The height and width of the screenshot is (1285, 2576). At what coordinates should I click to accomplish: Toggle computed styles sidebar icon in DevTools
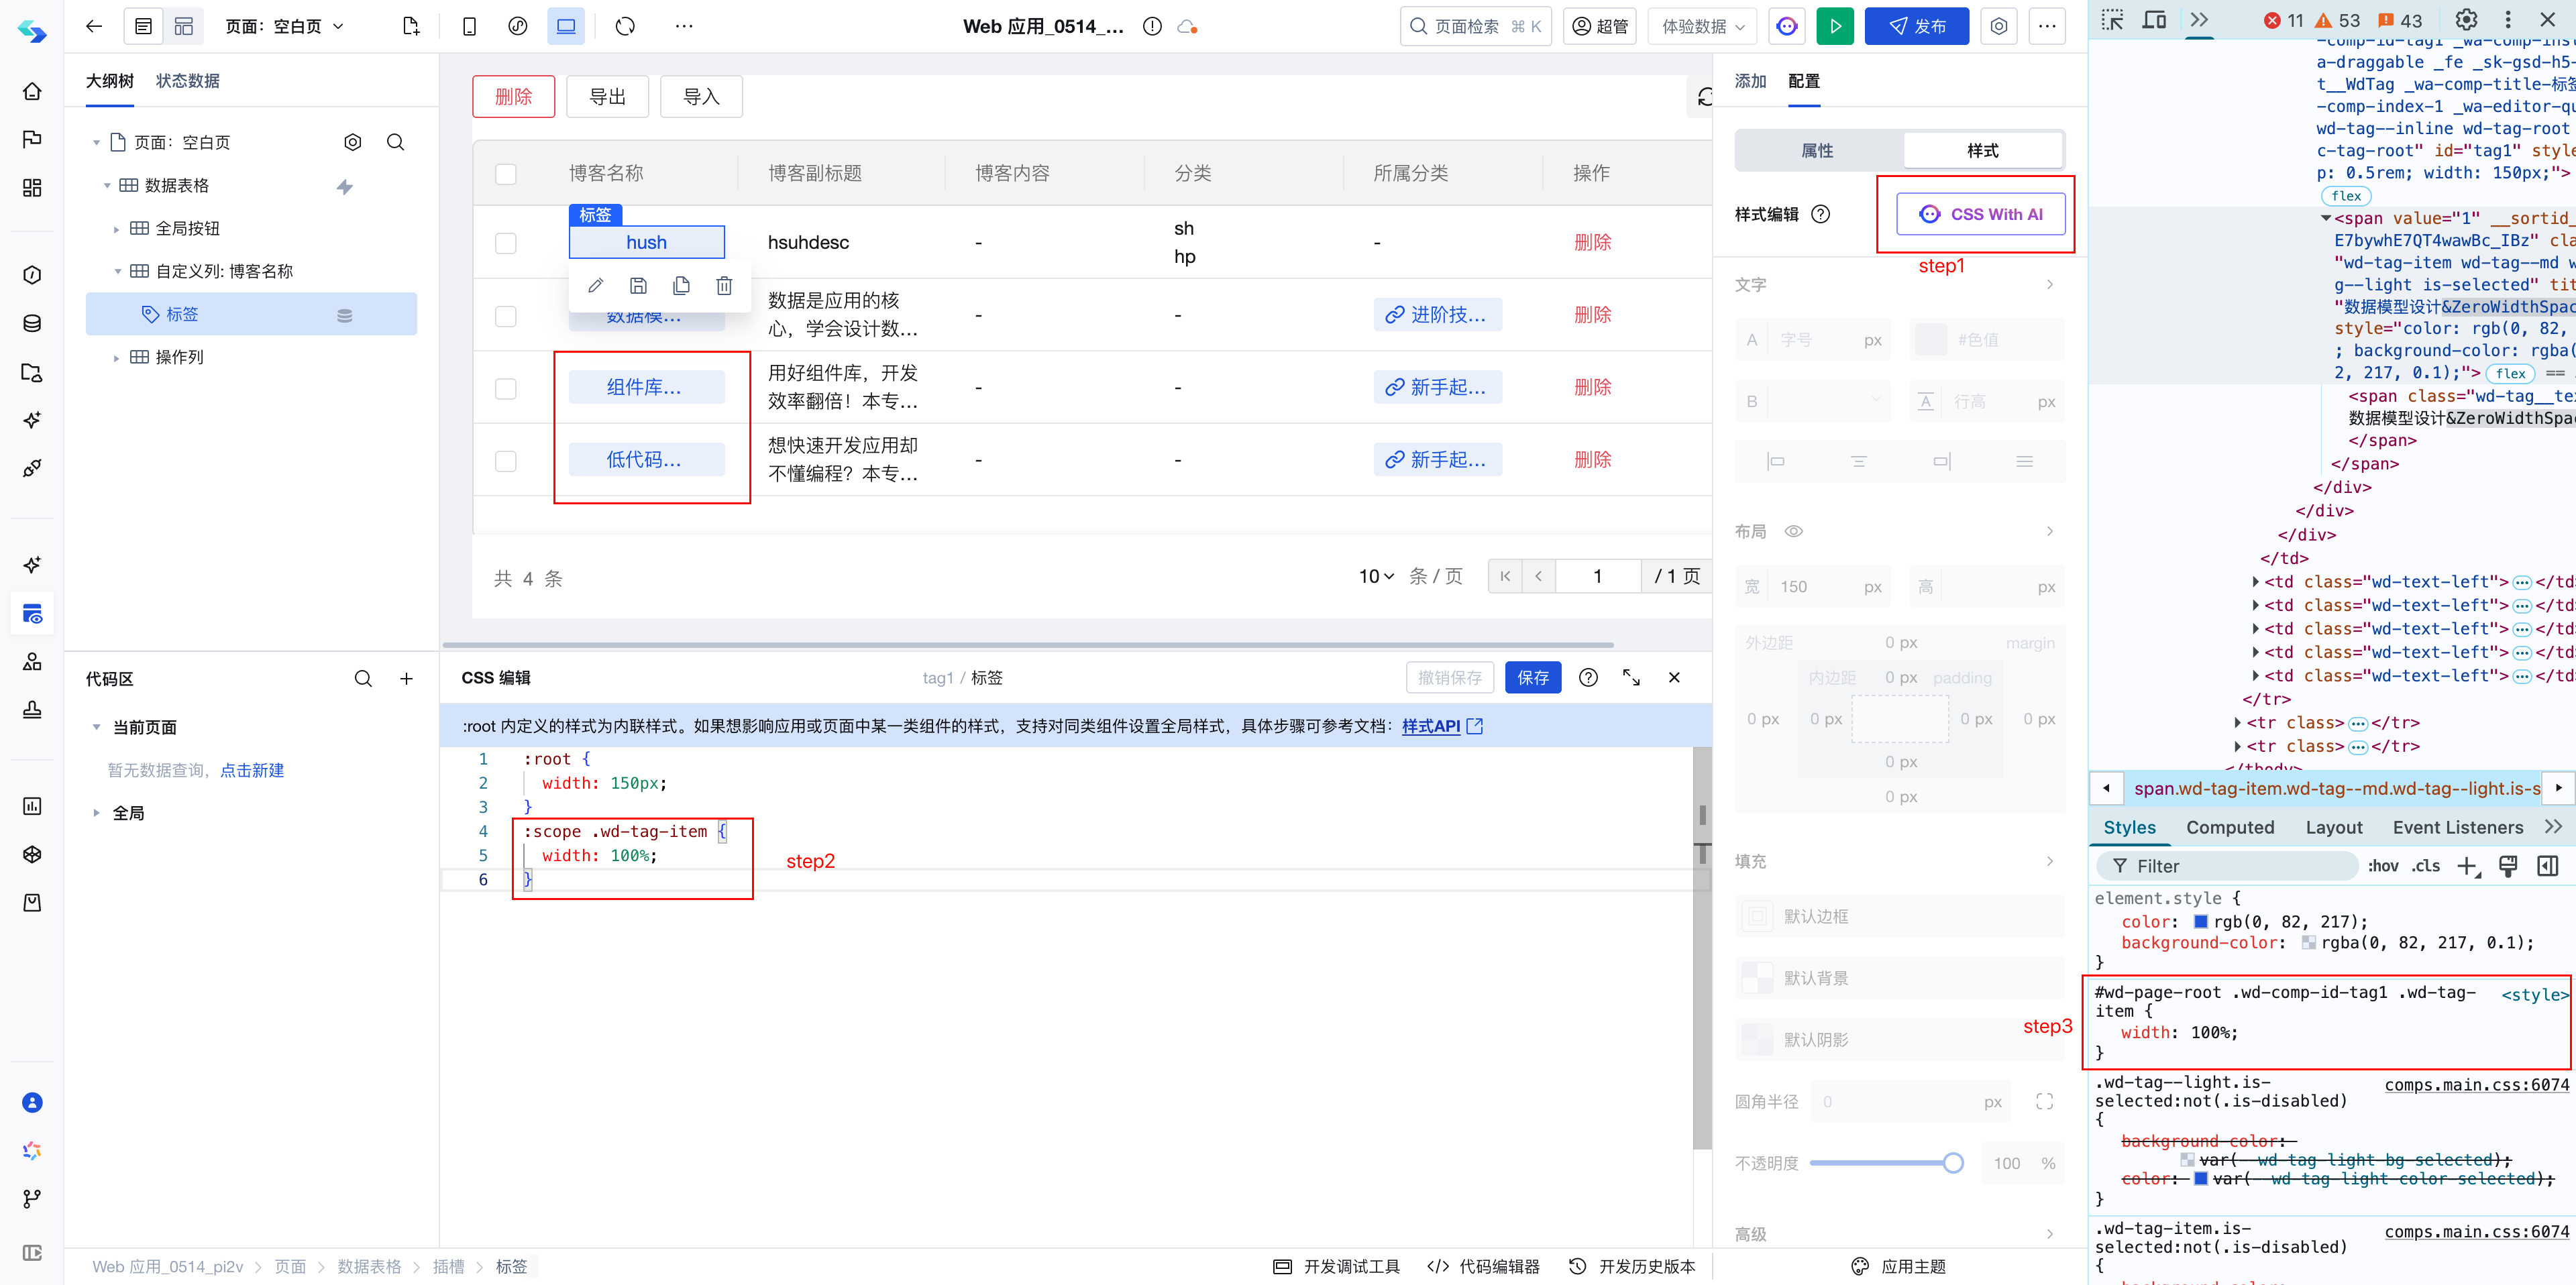coord(2547,866)
